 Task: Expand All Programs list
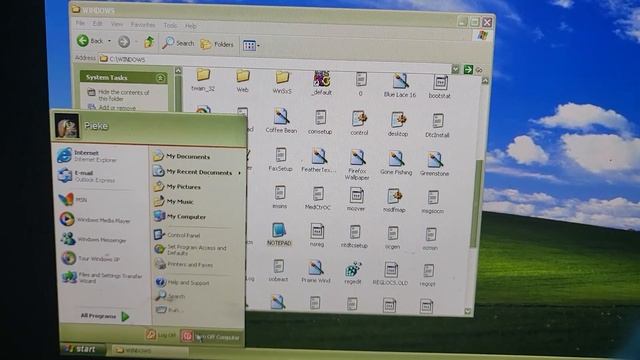(x=105, y=316)
